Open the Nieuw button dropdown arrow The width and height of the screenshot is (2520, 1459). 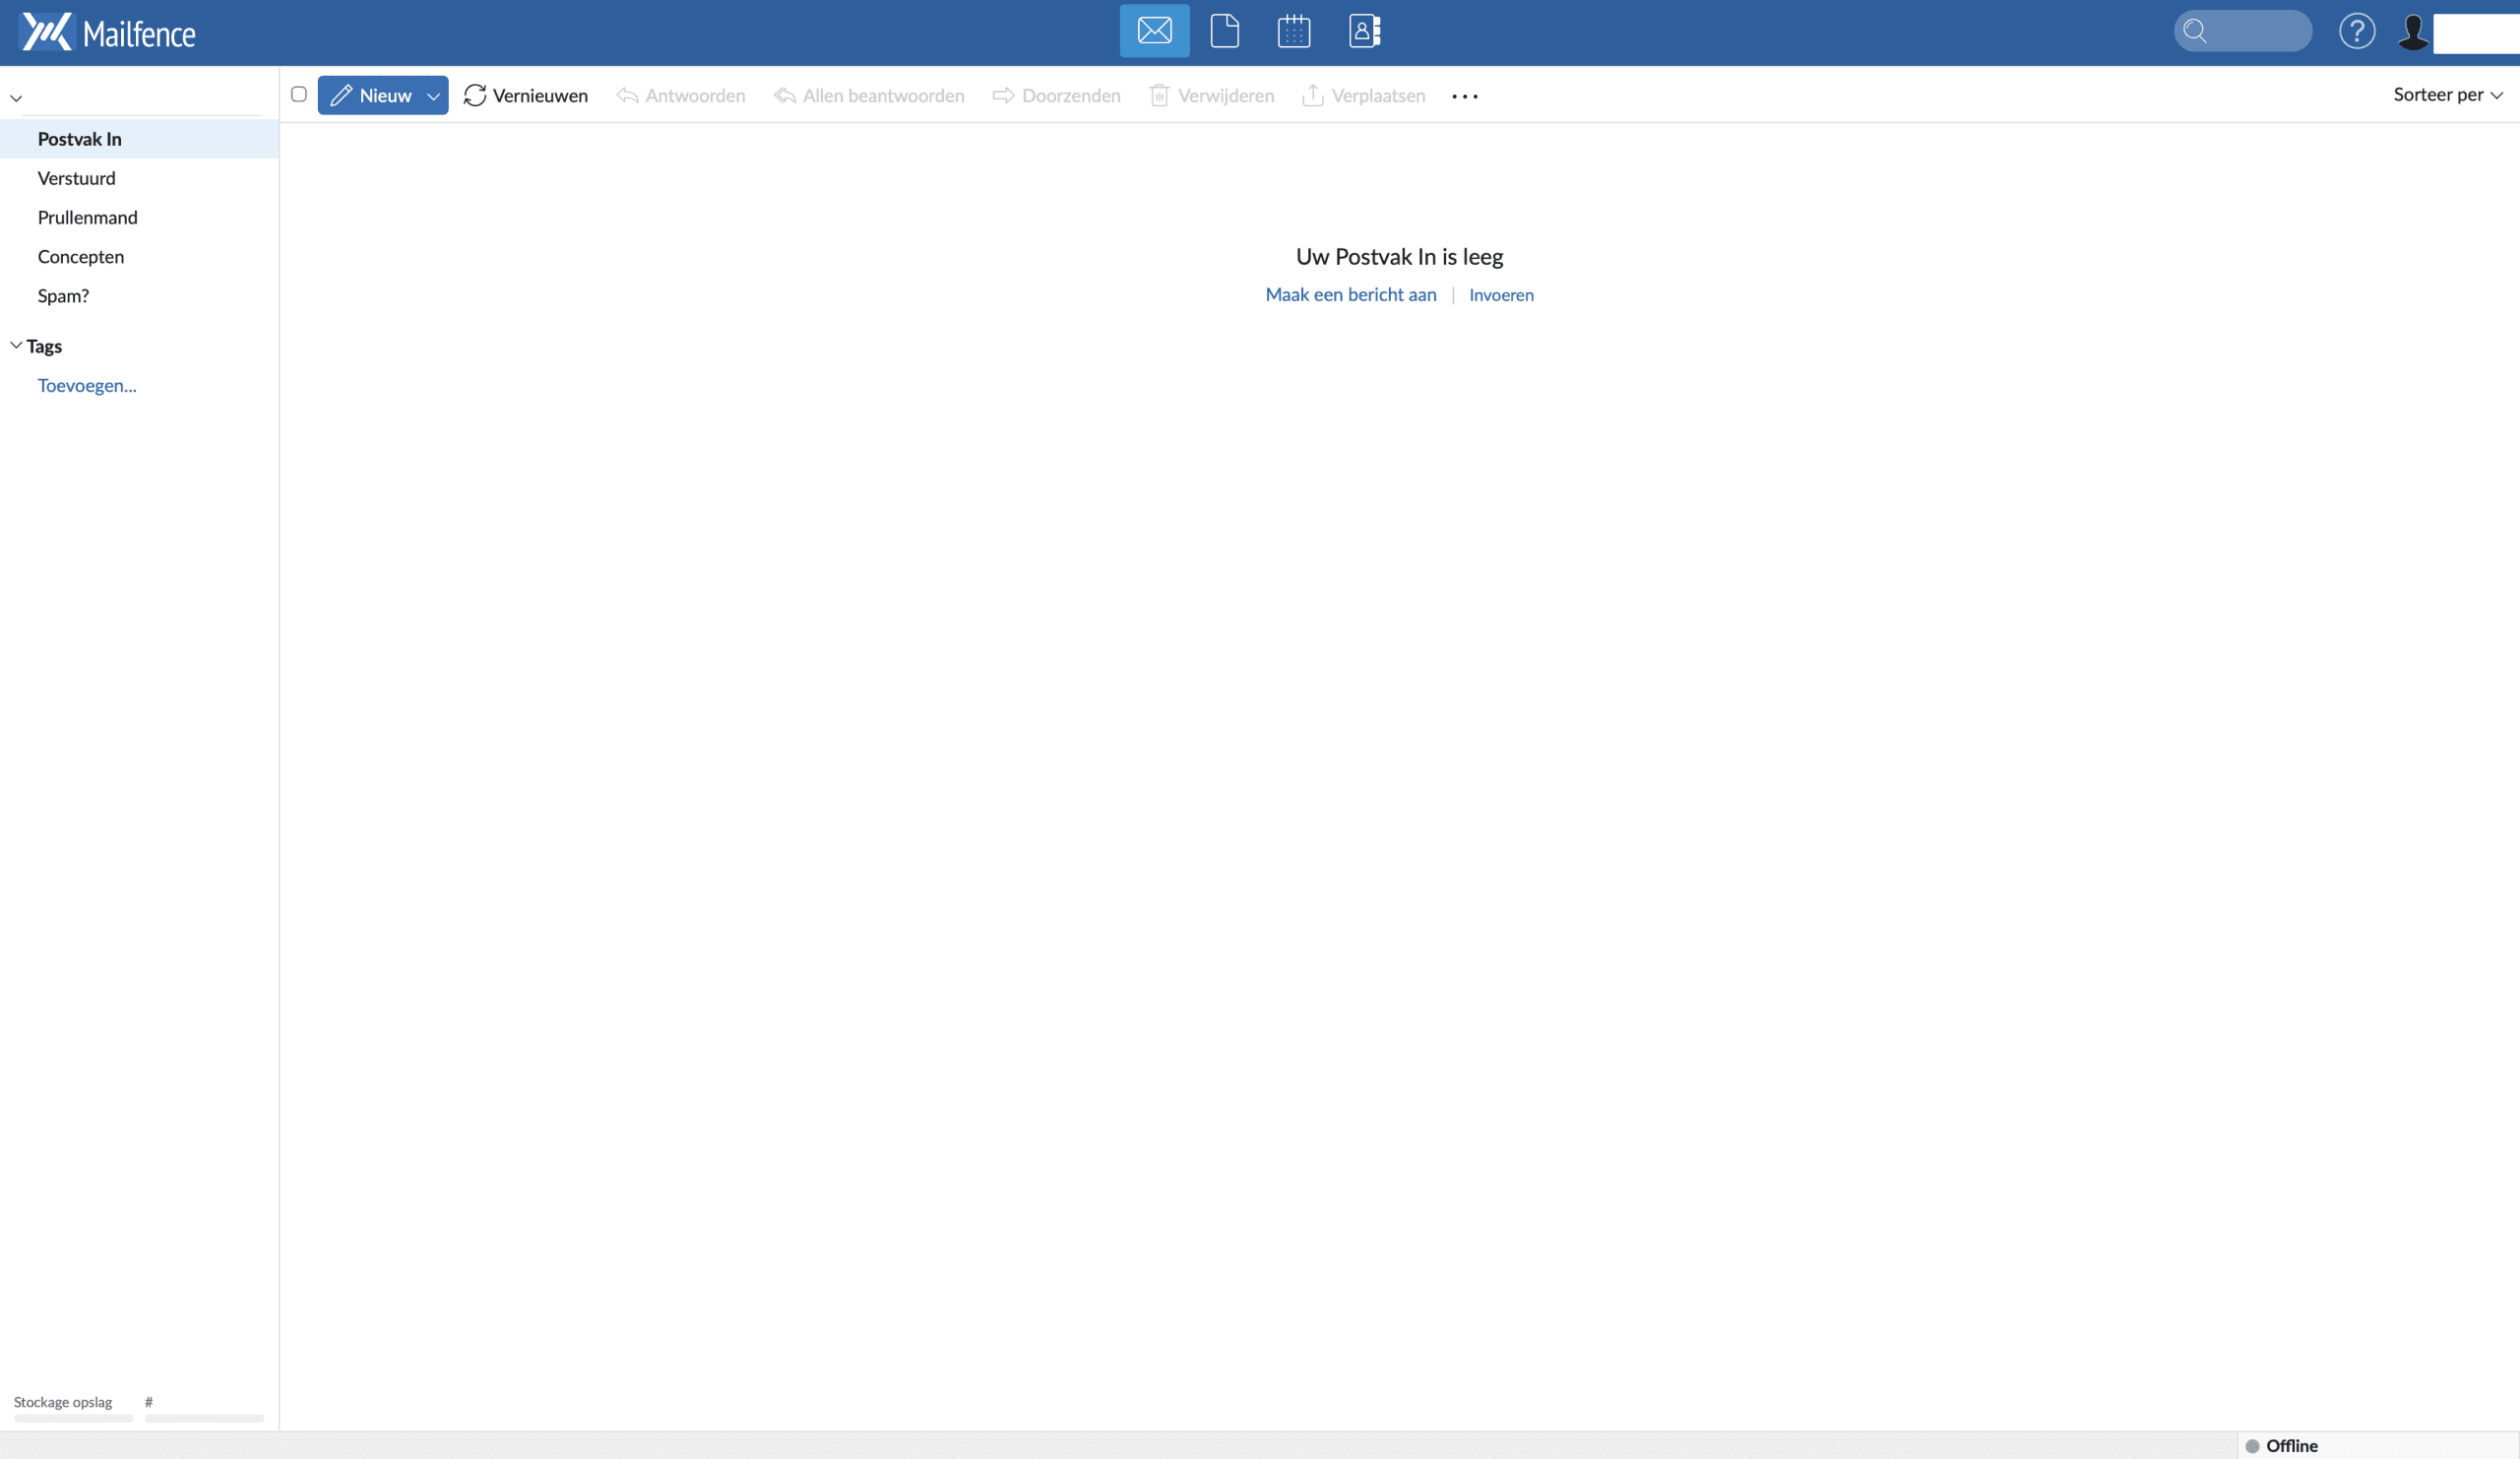pyautogui.click(x=433, y=95)
